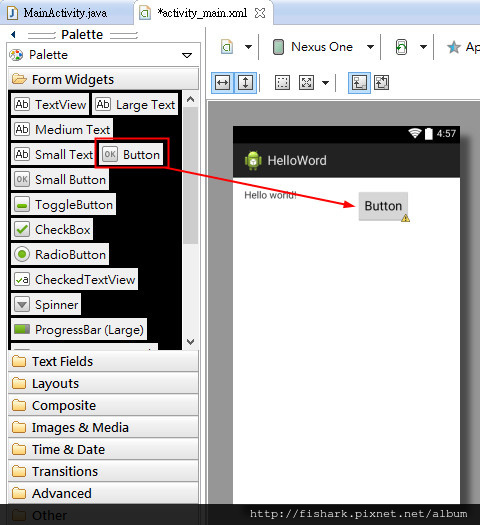Pick the ProgressBar (Large) widget
480x525 pixels.
coord(79,329)
